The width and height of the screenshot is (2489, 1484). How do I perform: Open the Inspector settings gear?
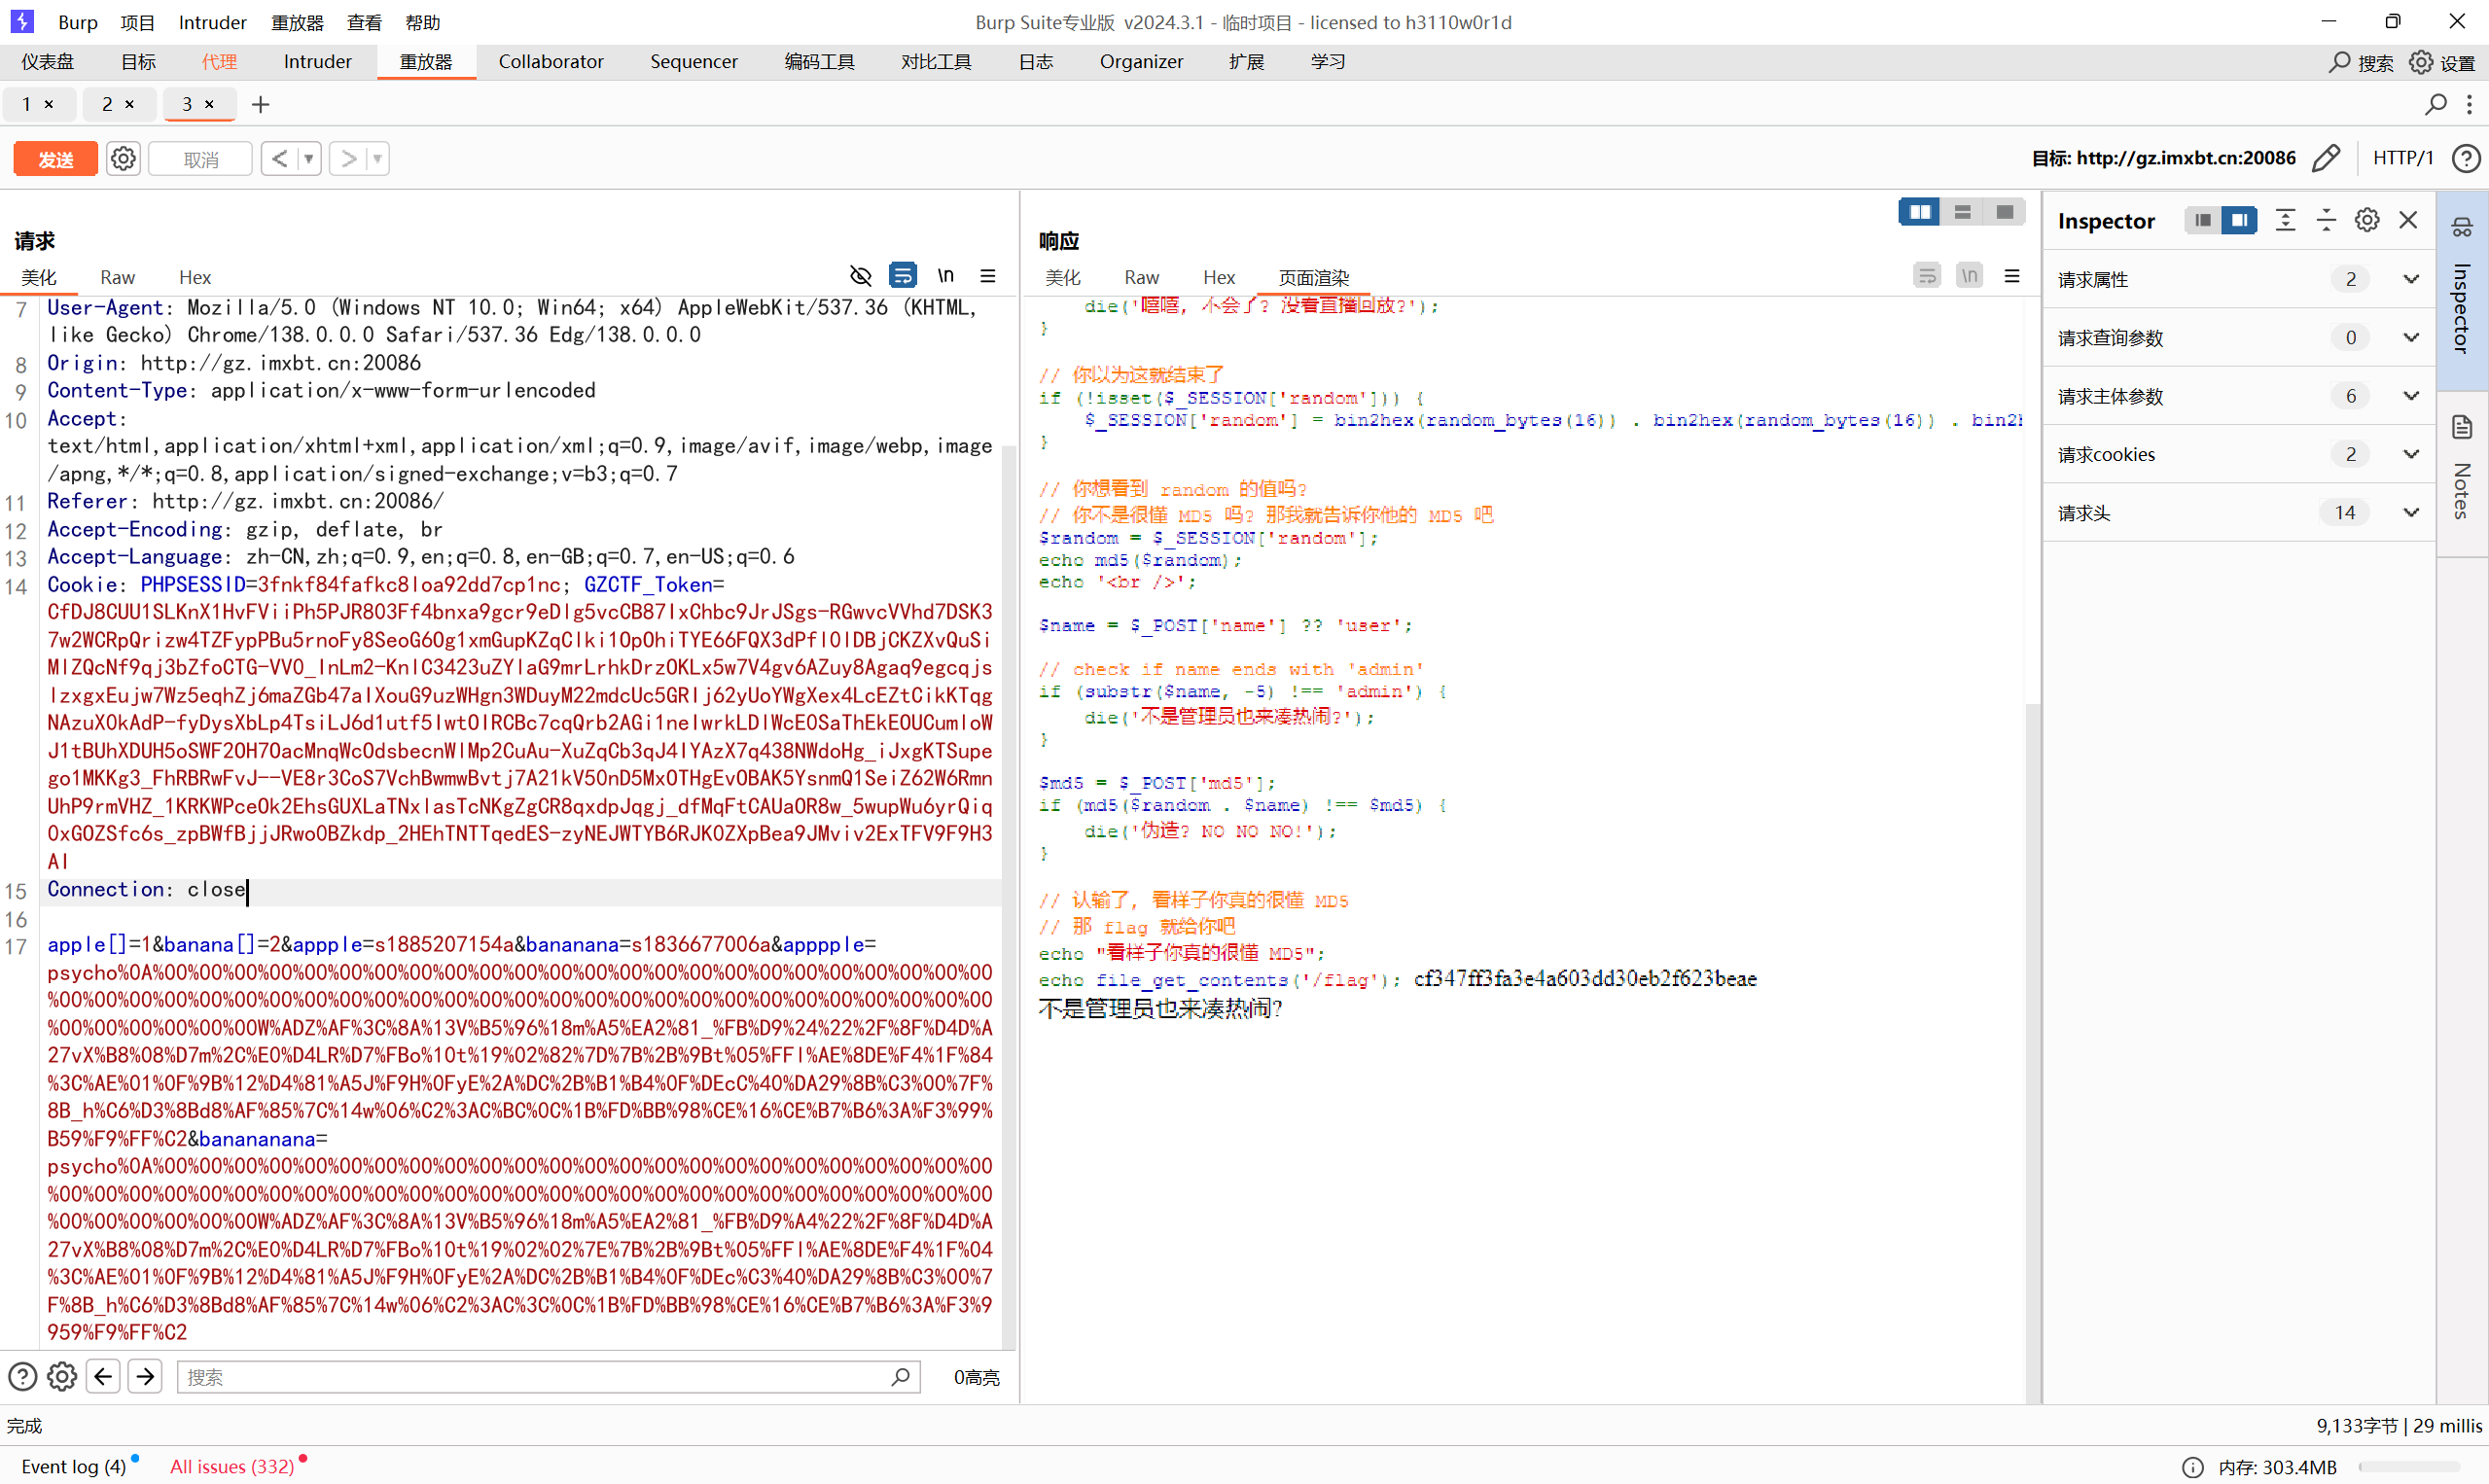tap(2367, 220)
